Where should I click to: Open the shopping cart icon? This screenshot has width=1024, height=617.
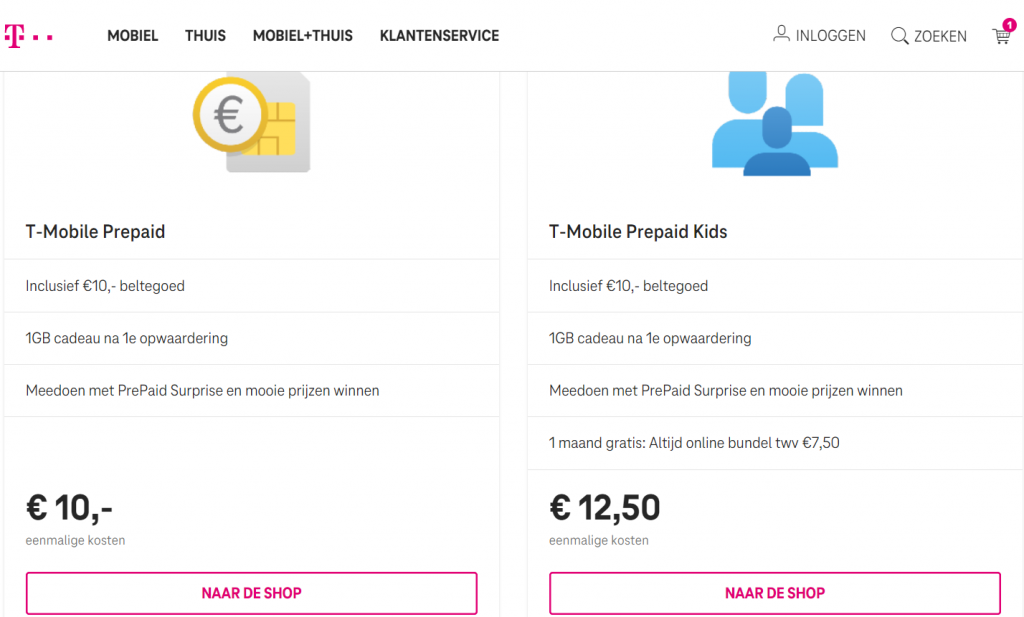coord(1001,37)
